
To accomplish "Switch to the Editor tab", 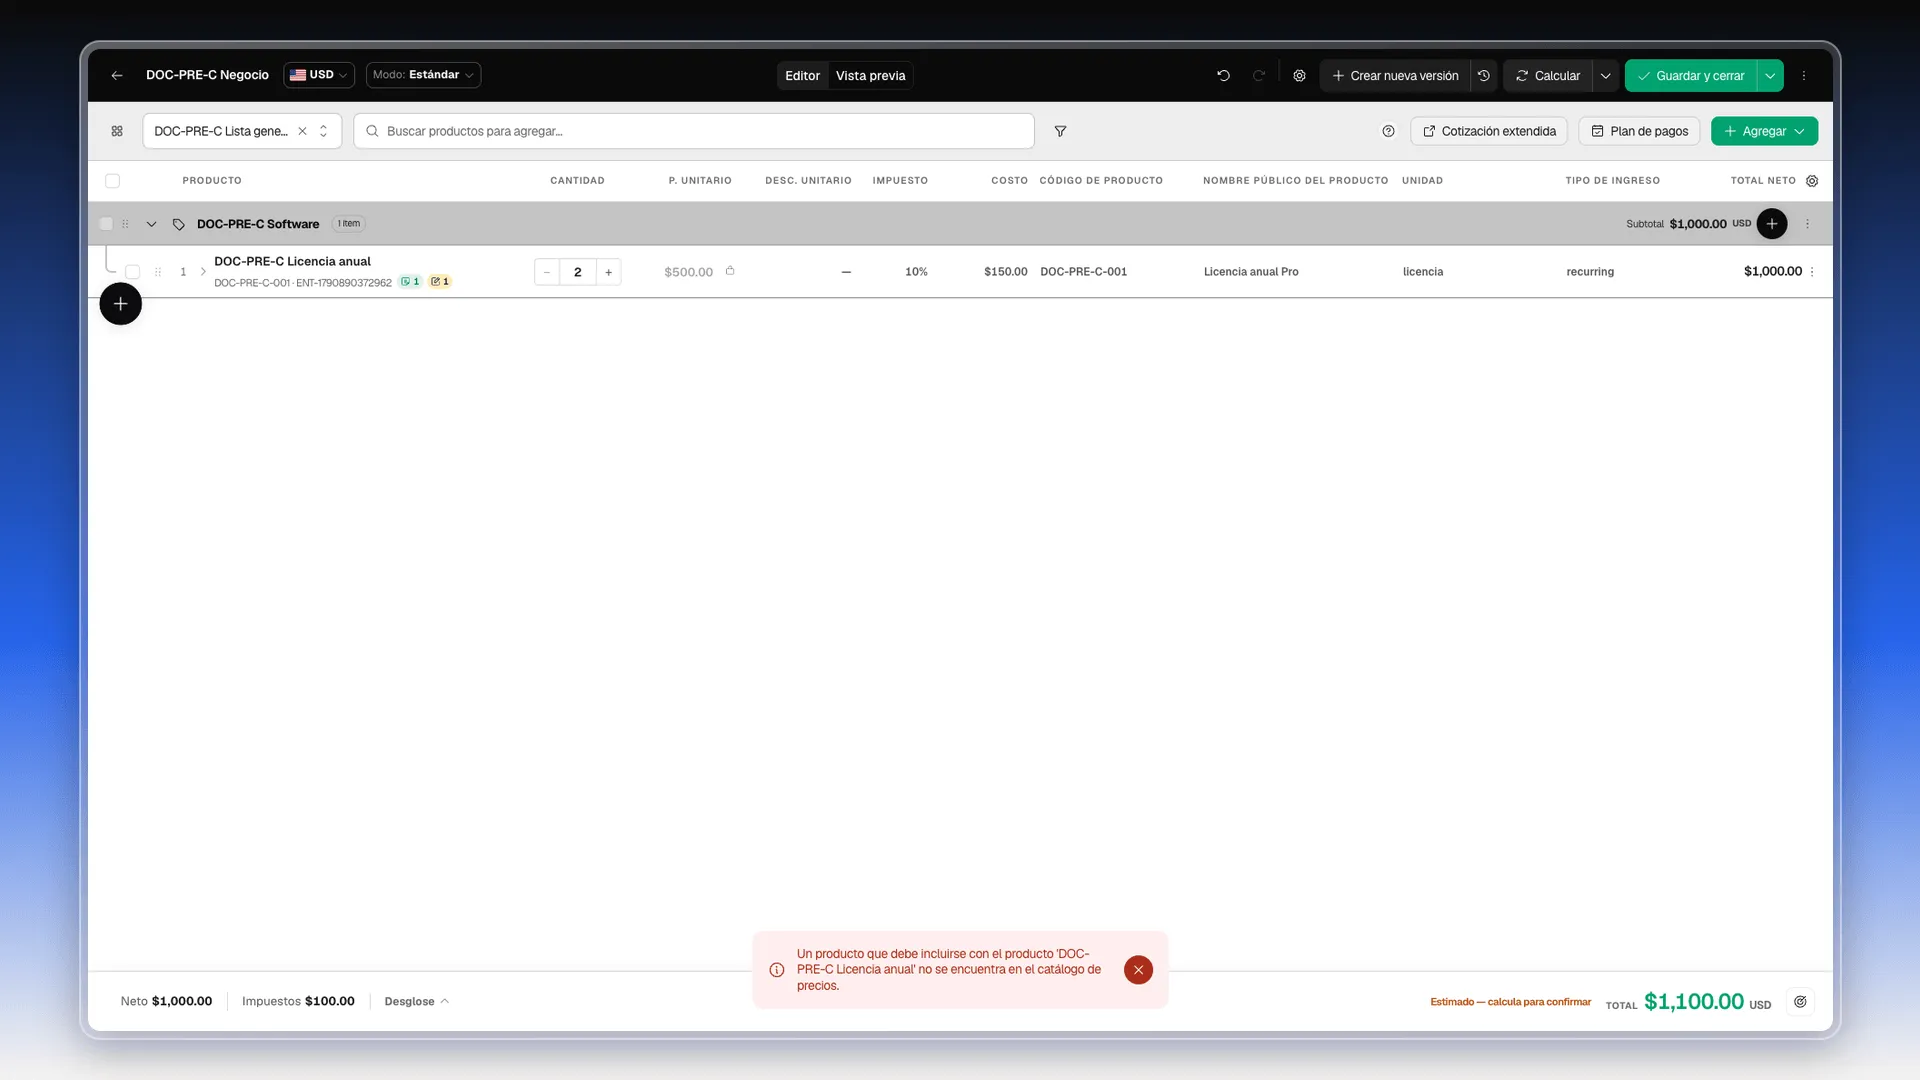I will coord(802,75).
